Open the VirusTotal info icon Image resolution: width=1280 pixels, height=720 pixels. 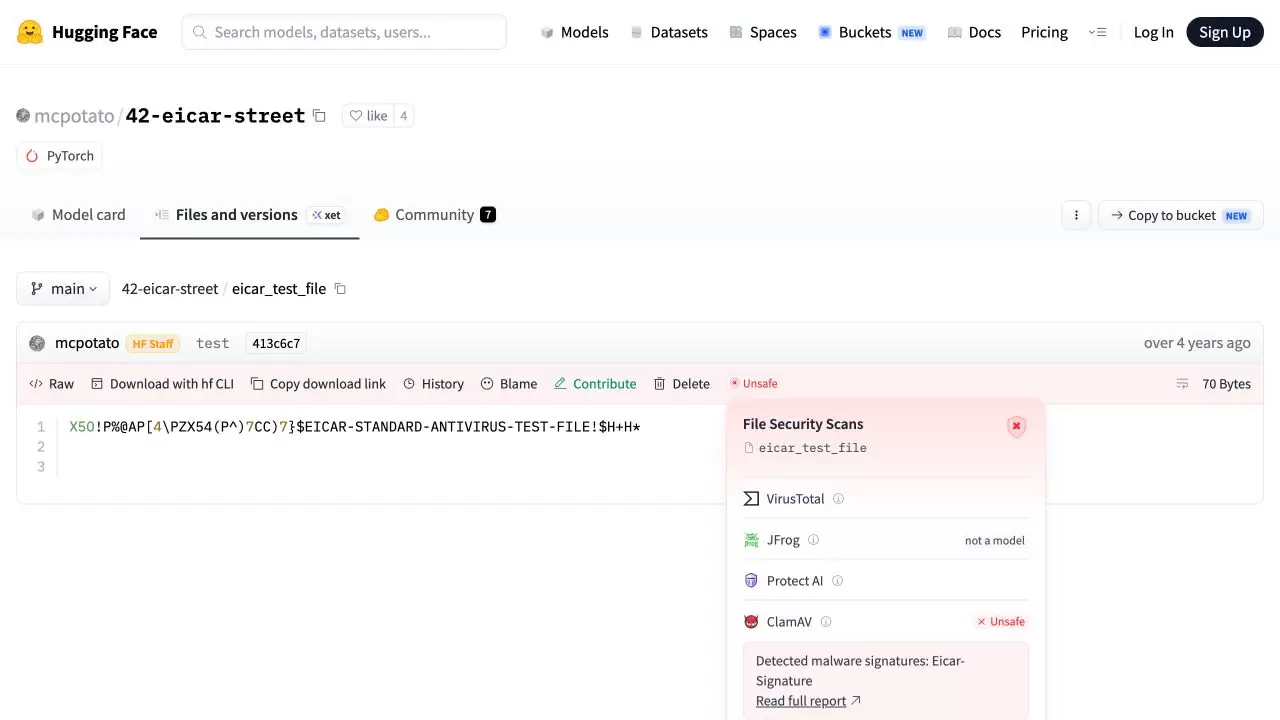pyautogui.click(x=838, y=499)
